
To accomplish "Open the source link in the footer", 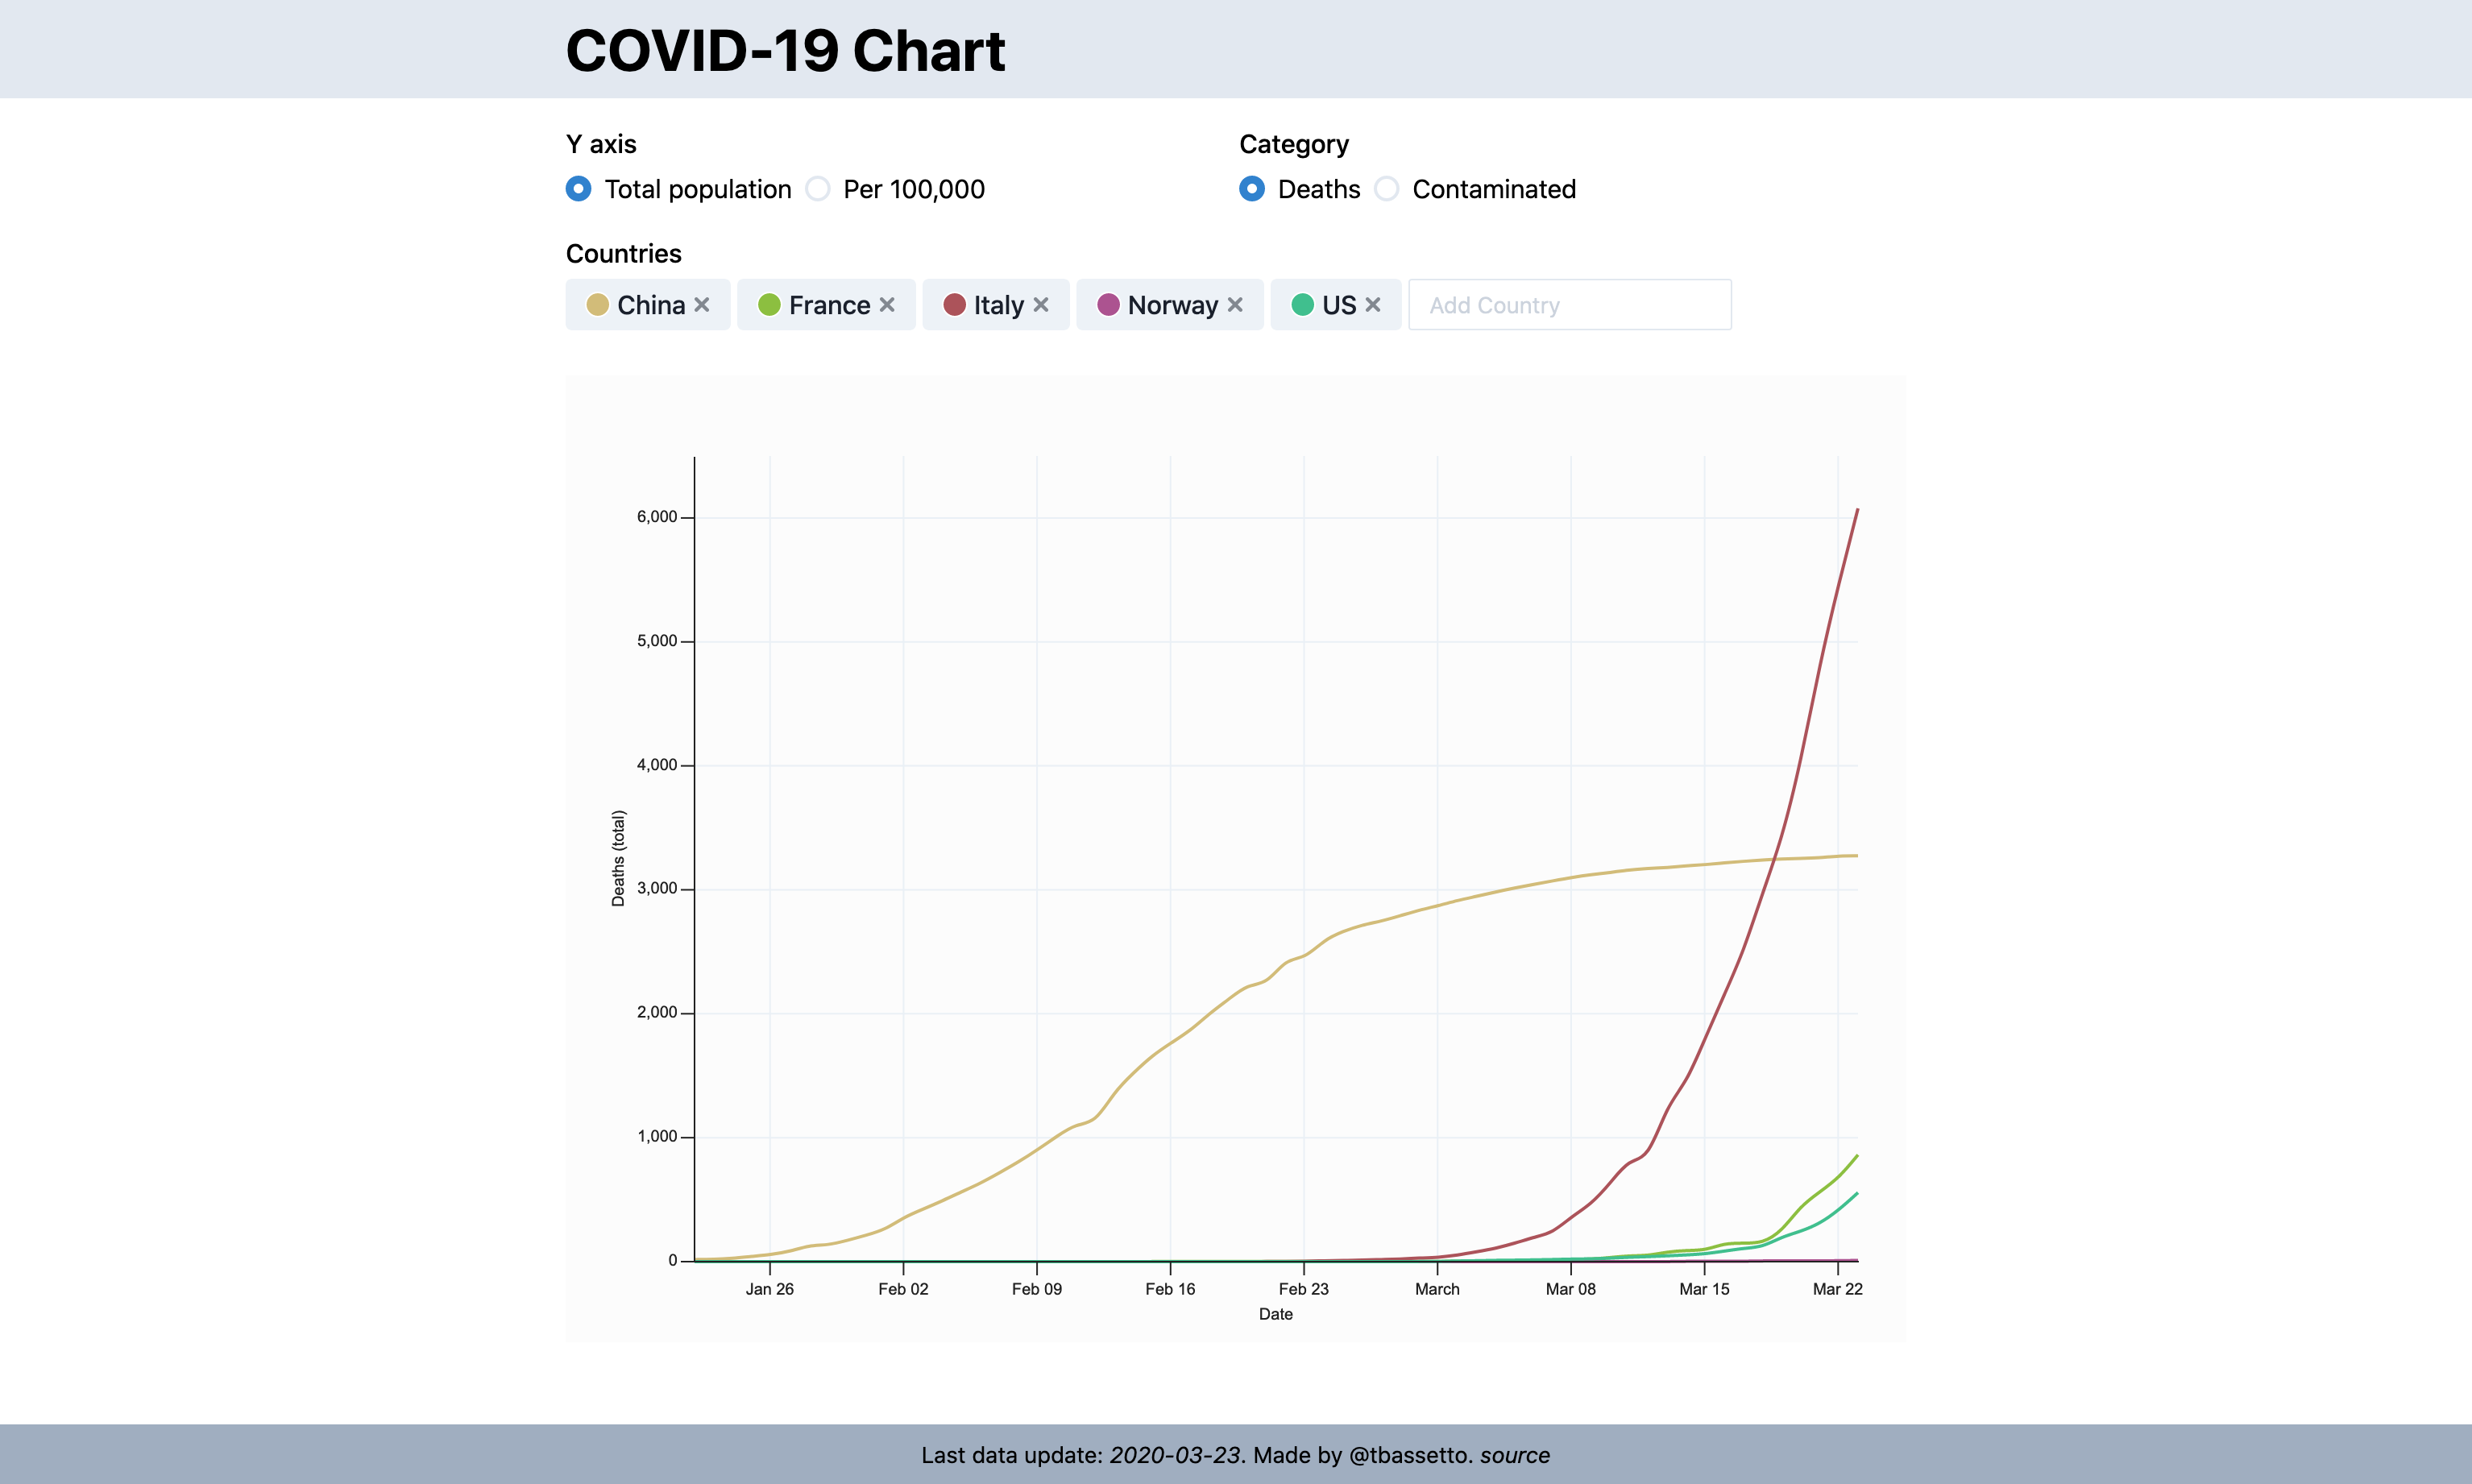I will point(1515,1456).
